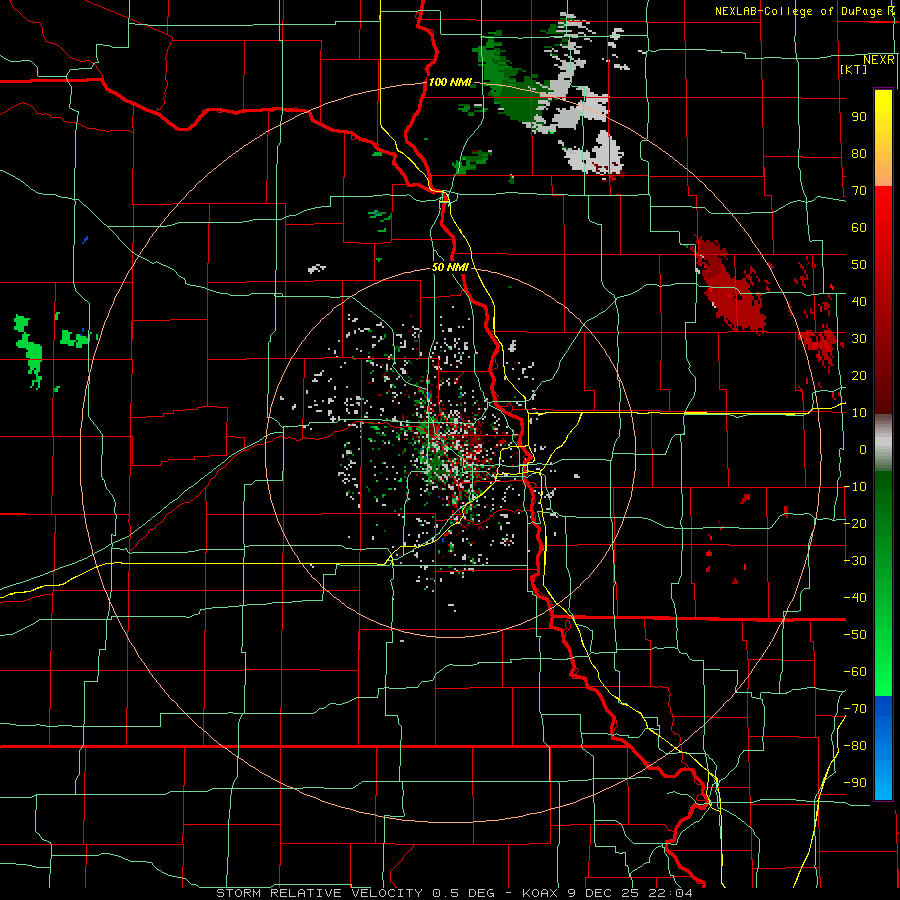Select the 100 NMI range ring label
The width and height of the screenshot is (900, 900).
click(x=451, y=82)
